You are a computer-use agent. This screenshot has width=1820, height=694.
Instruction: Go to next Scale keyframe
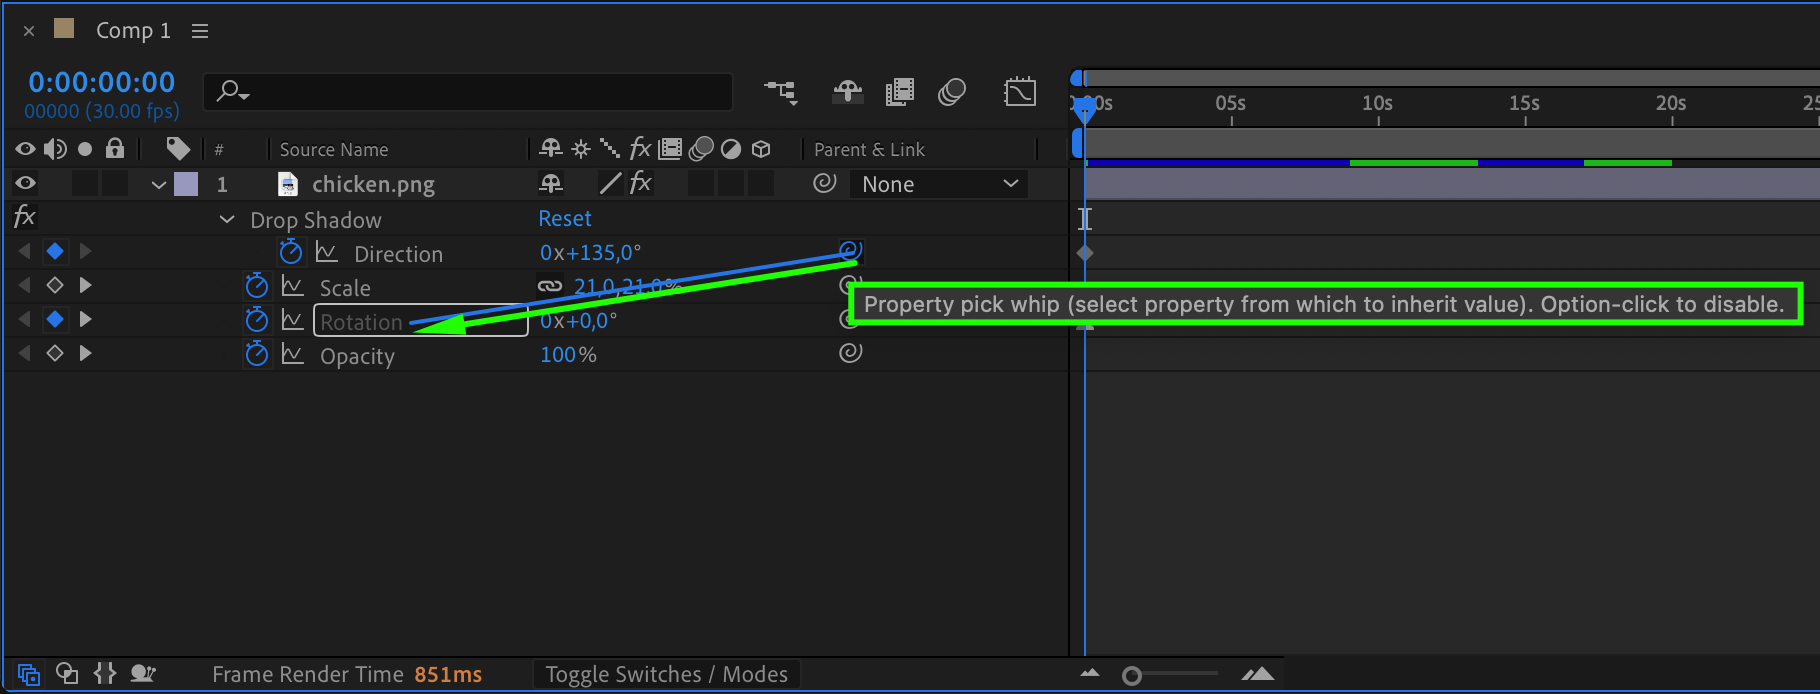[x=85, y=285]
